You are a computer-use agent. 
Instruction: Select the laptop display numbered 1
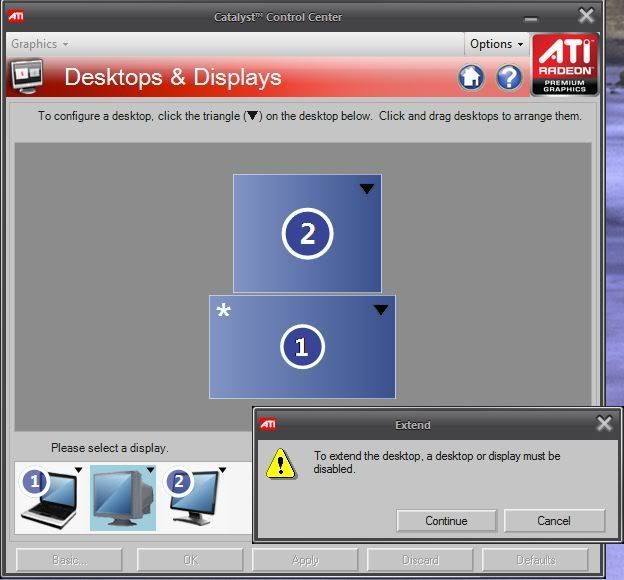pos(49,498)
